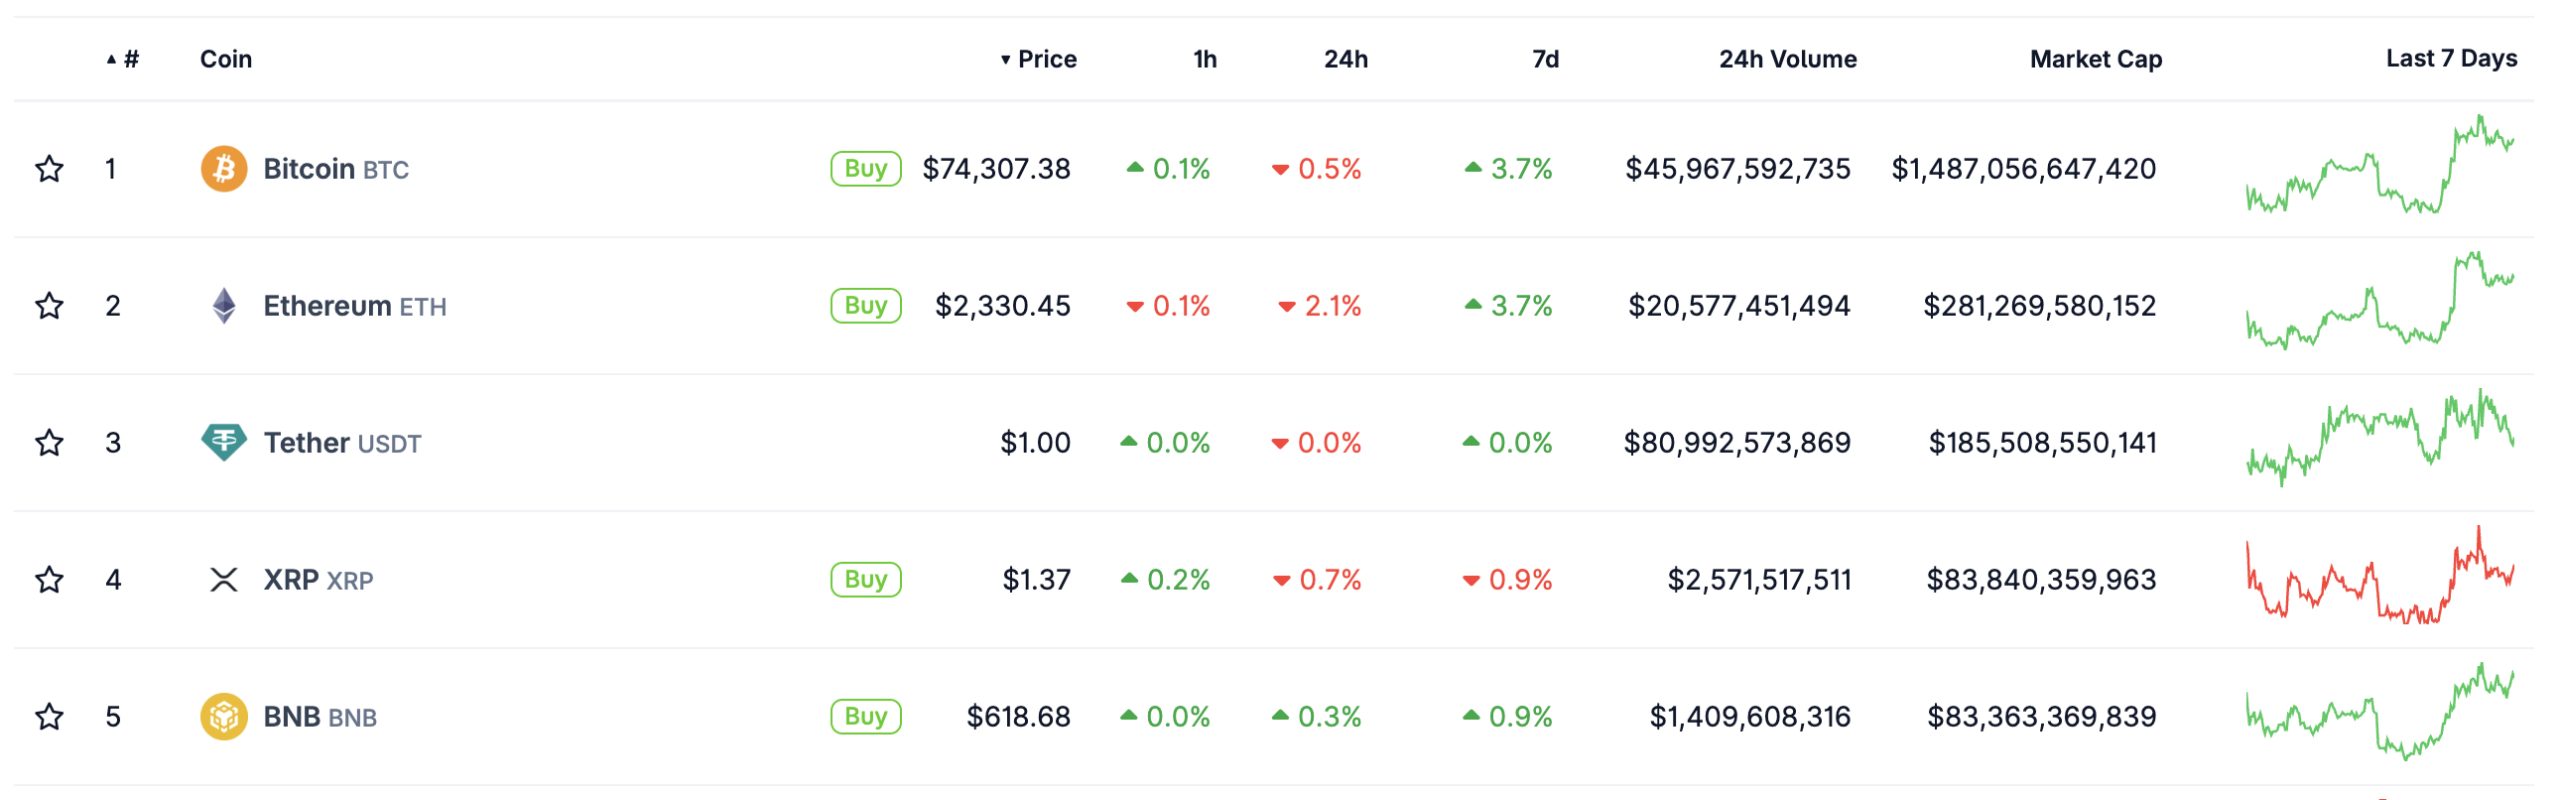Toggle the favorite star for BNB

(48, 716)
